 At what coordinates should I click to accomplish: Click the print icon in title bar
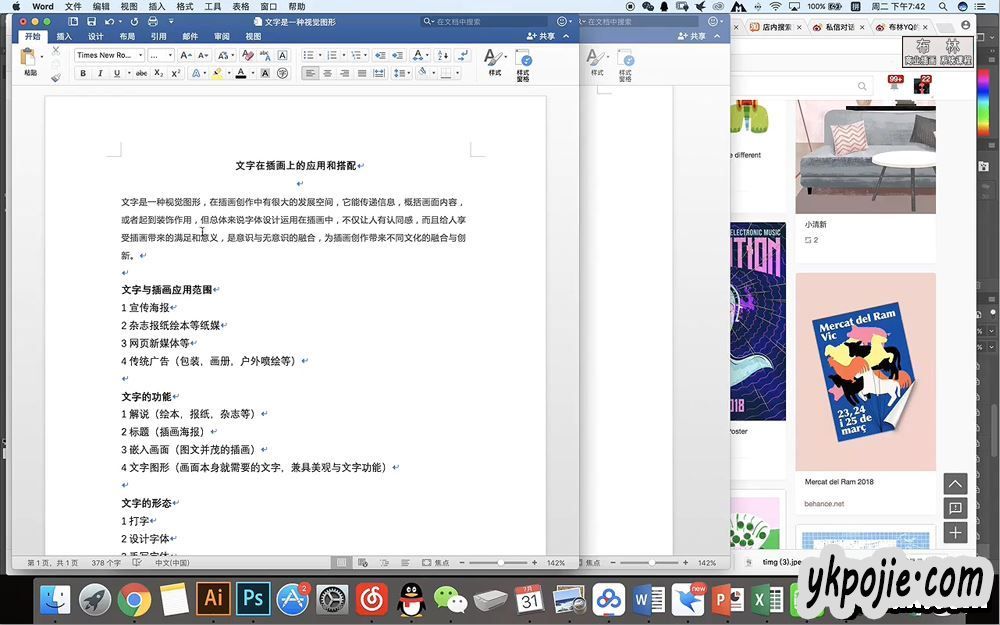[153, 21]
